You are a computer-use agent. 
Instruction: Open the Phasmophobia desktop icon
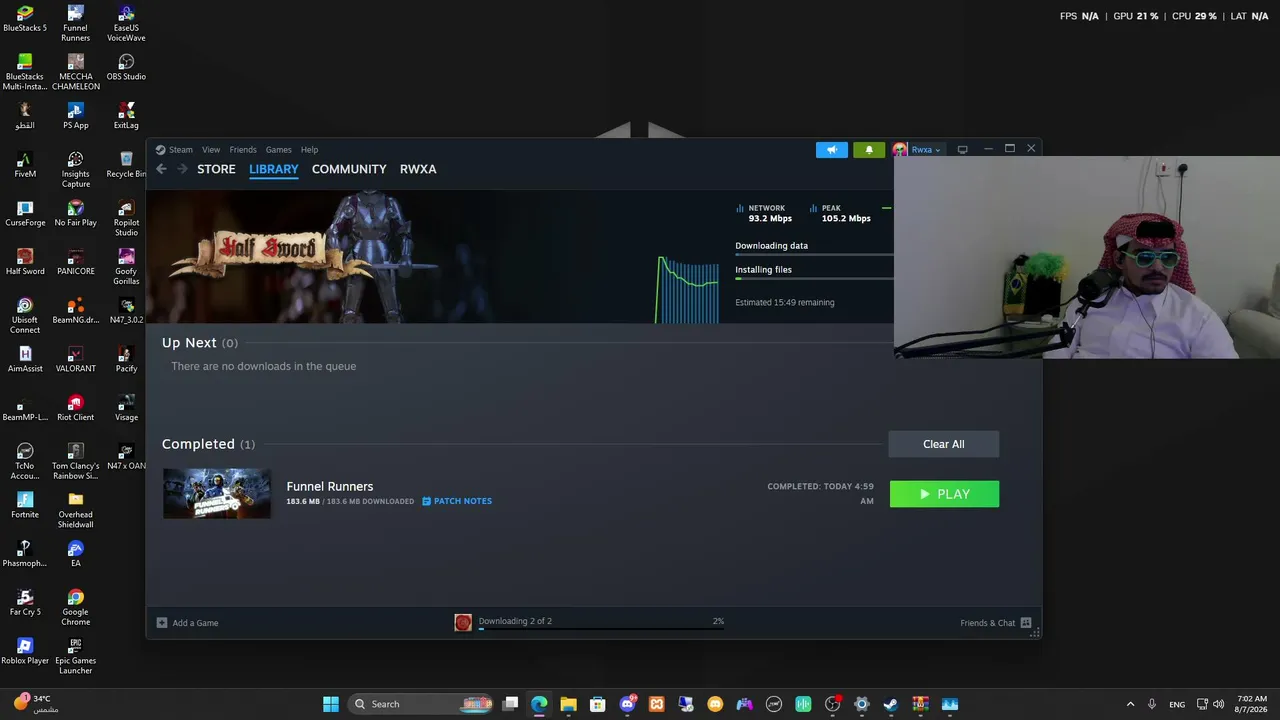click(x=25, y=555)
